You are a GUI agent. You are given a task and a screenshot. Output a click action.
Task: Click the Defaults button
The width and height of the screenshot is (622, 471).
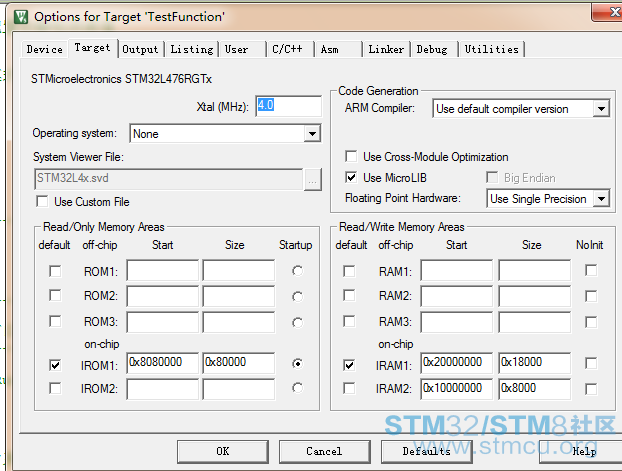click(426, 451)
